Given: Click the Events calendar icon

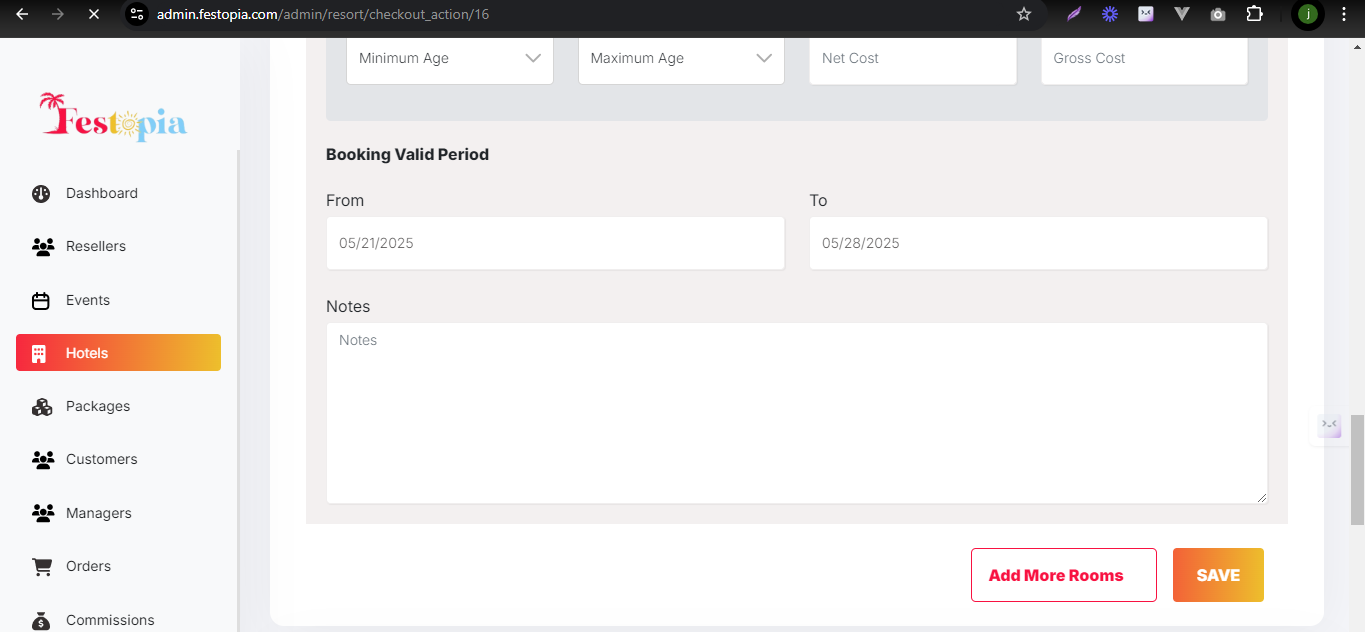Looking at the screenshot, I should point(41,300).
